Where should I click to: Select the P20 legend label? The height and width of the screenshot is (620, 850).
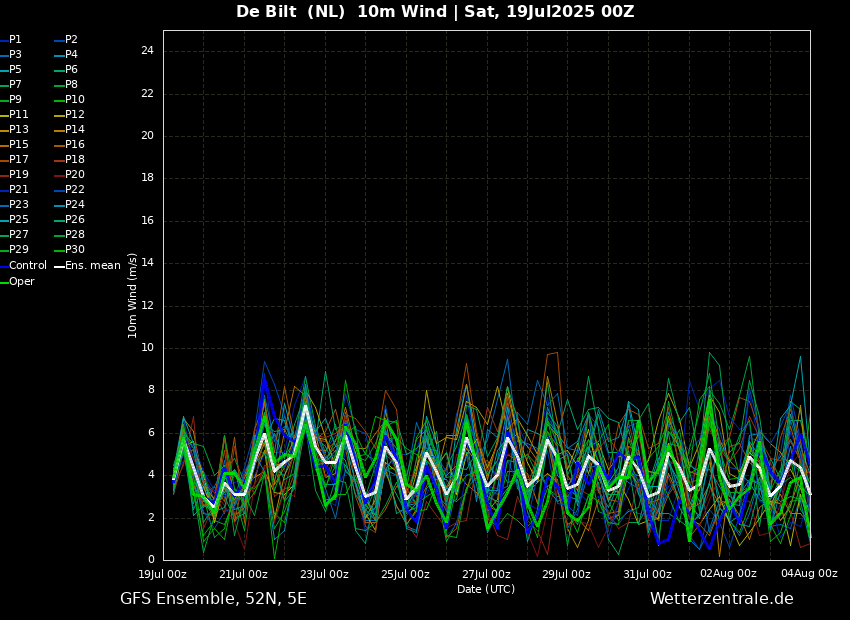coord(74,175)
